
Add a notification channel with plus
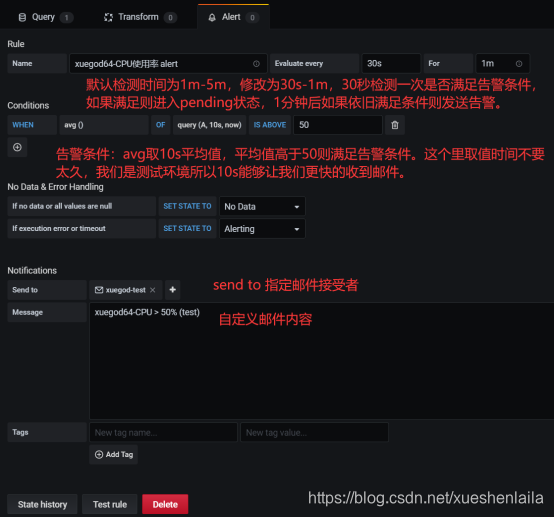(x=172, y=290)
